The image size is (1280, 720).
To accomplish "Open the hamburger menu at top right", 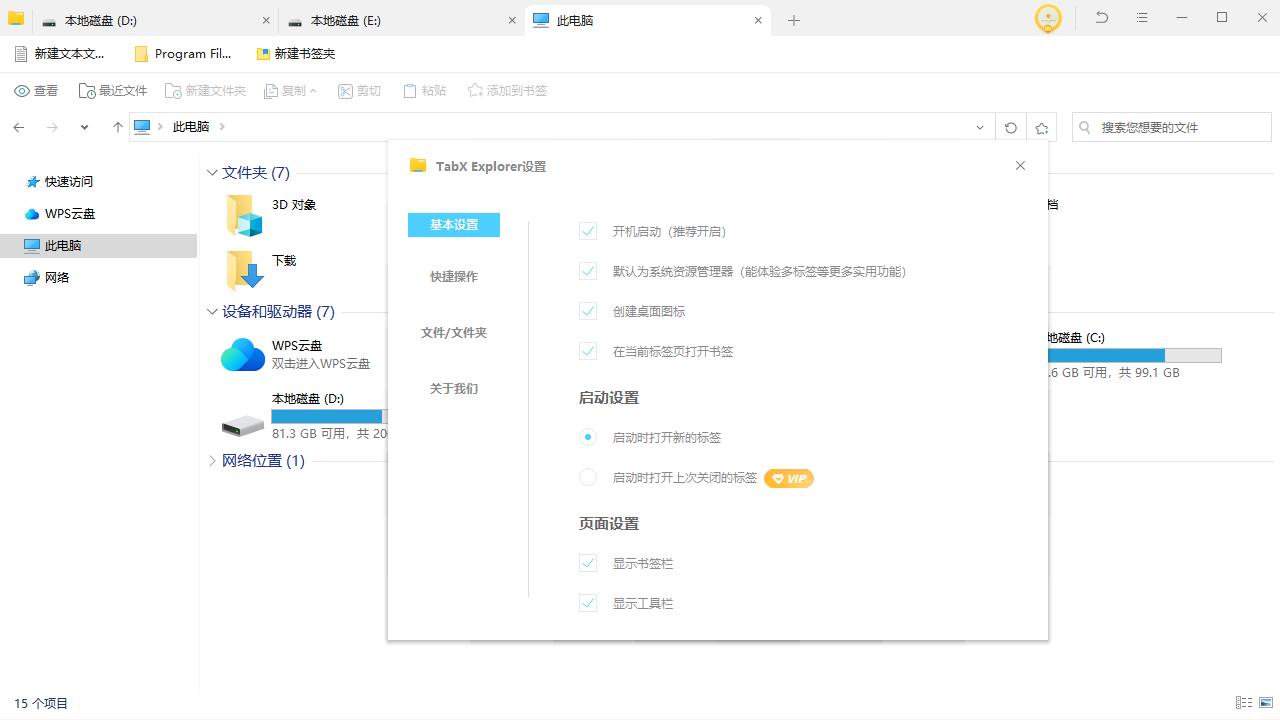I will tap(1142, 17).
